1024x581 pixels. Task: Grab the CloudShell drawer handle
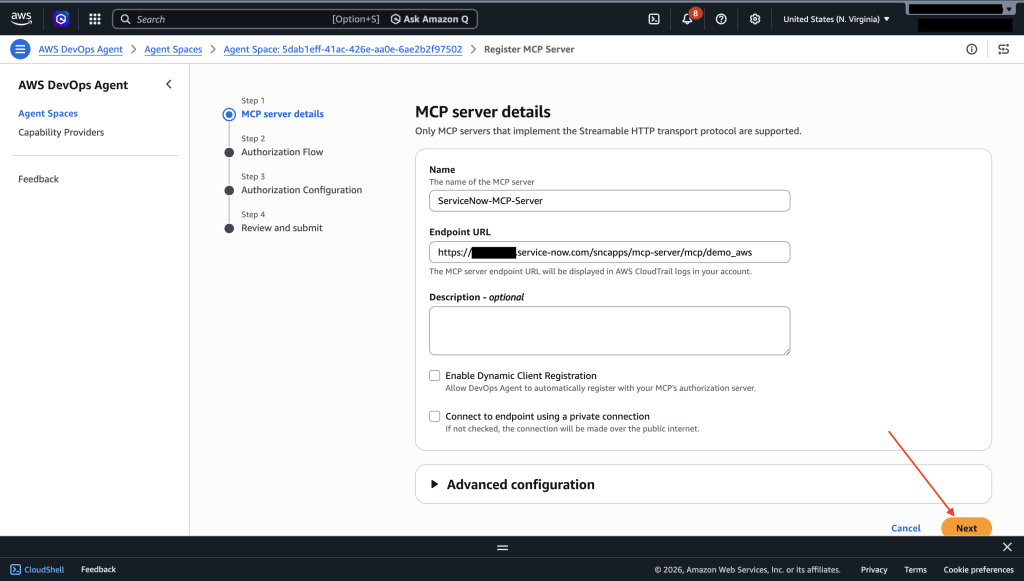[502, 548]
